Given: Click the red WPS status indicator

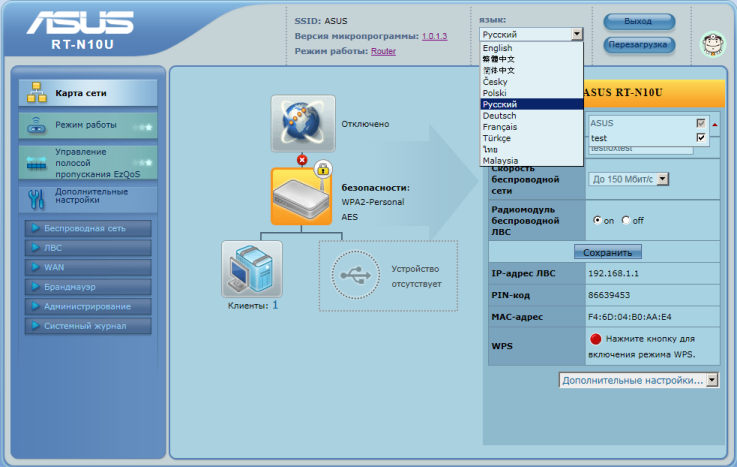Looking at the screenshot, I should tap(596, 339).
